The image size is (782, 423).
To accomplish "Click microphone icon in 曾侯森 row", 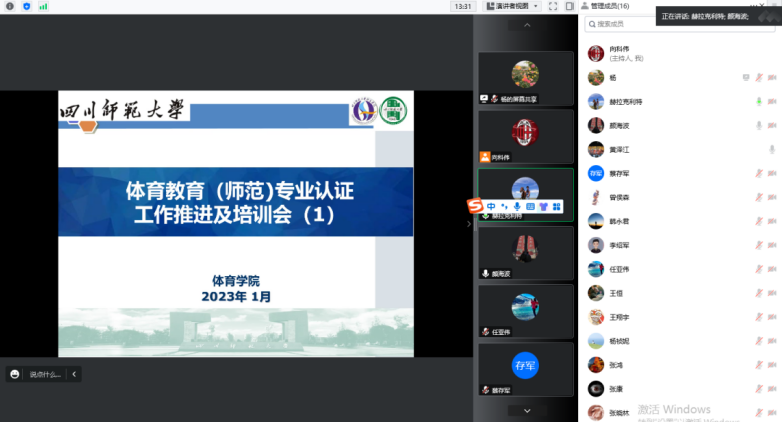I will [x=759, y=197].
